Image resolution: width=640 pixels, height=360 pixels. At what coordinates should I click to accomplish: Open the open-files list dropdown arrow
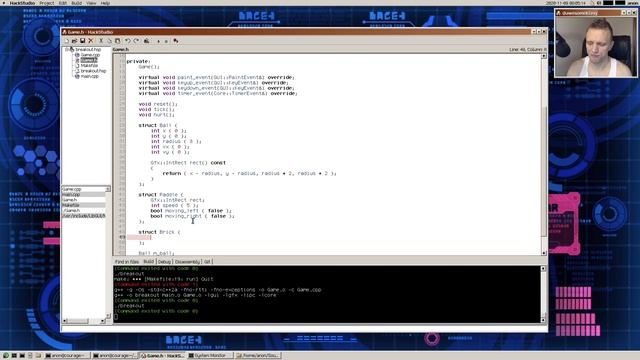tap(108, 189)
